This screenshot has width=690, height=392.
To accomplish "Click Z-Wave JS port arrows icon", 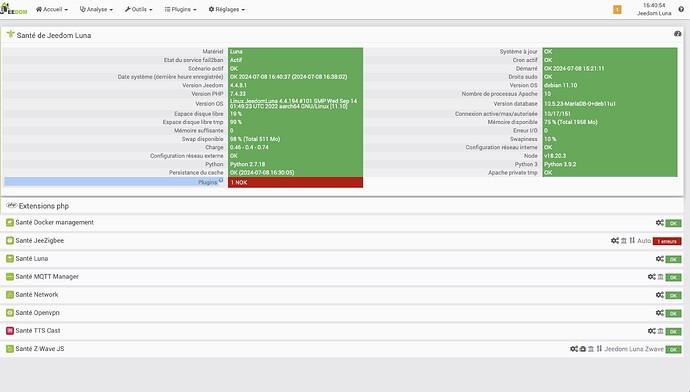I will pyautogui.click(x=599, y=349).
